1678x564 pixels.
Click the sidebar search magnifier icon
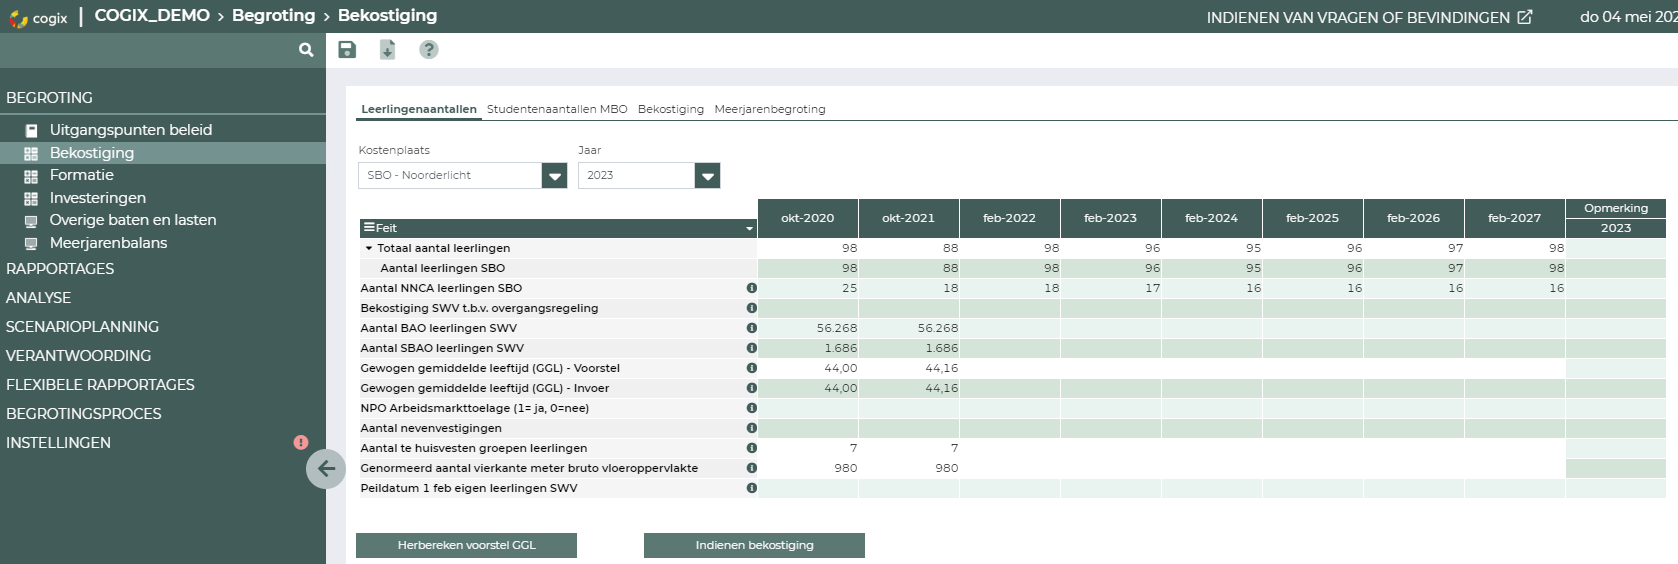click(x=306, y=50)
